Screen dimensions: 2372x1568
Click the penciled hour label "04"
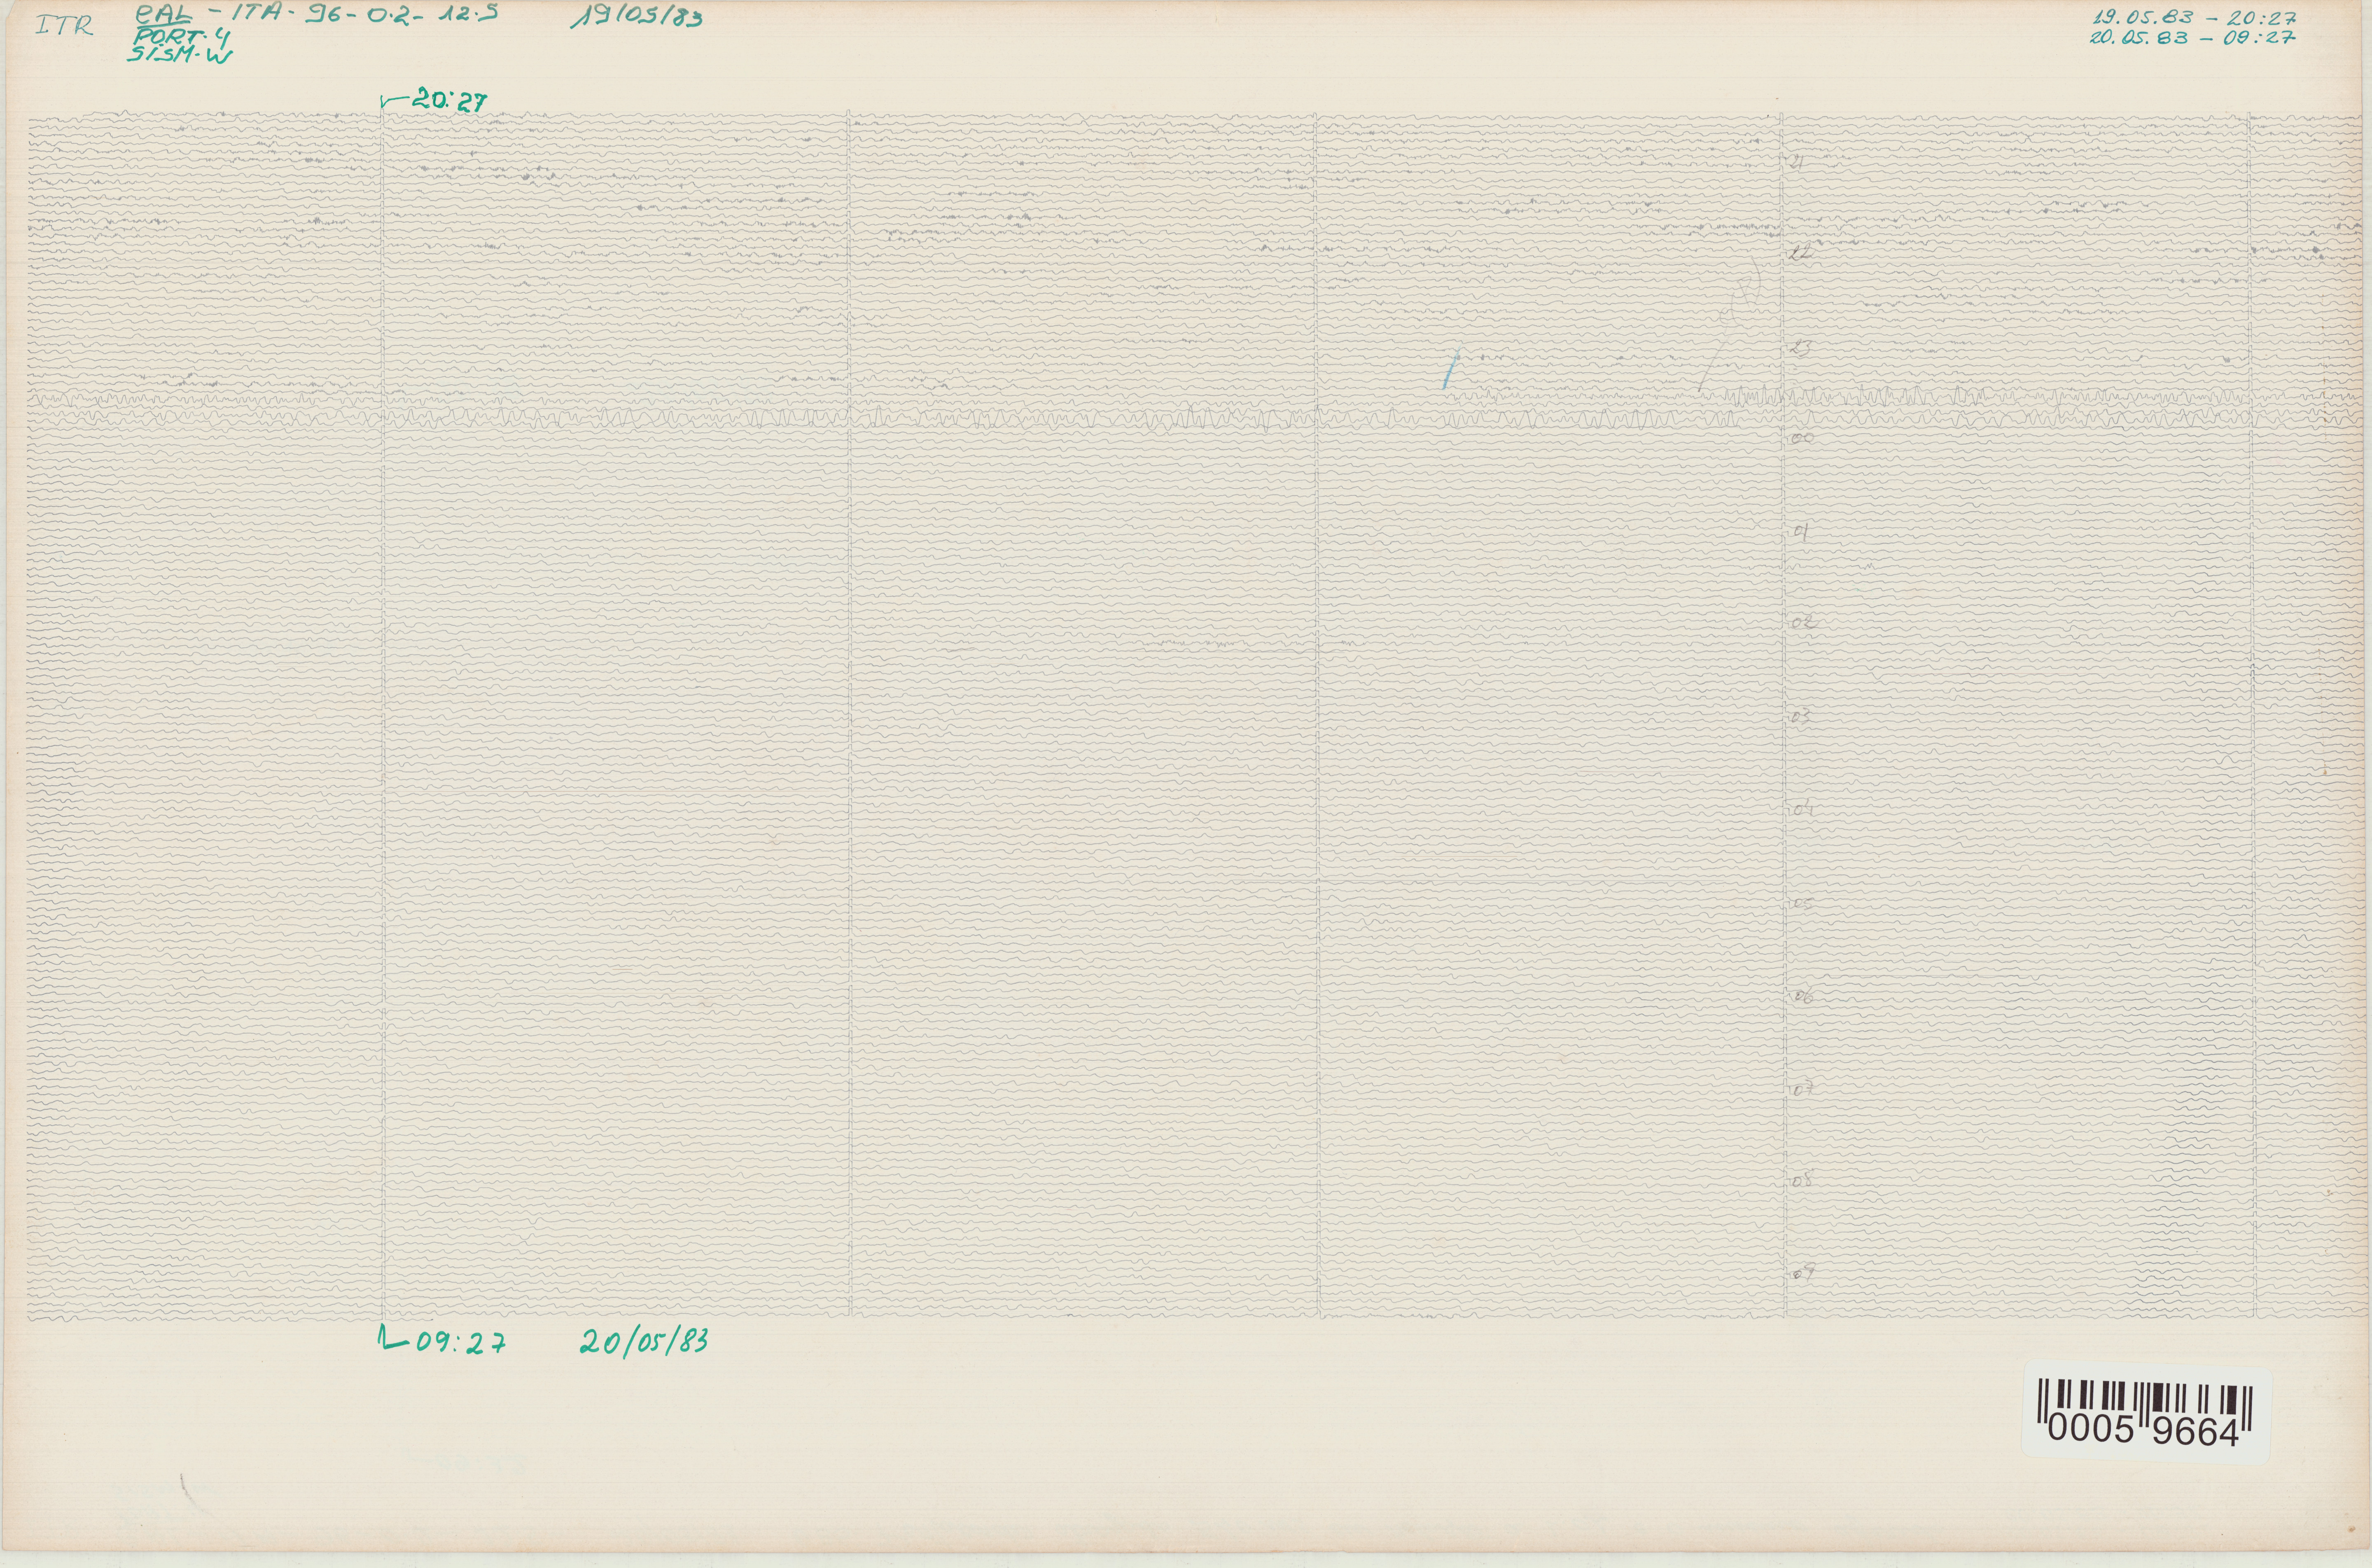point(1803,809)
